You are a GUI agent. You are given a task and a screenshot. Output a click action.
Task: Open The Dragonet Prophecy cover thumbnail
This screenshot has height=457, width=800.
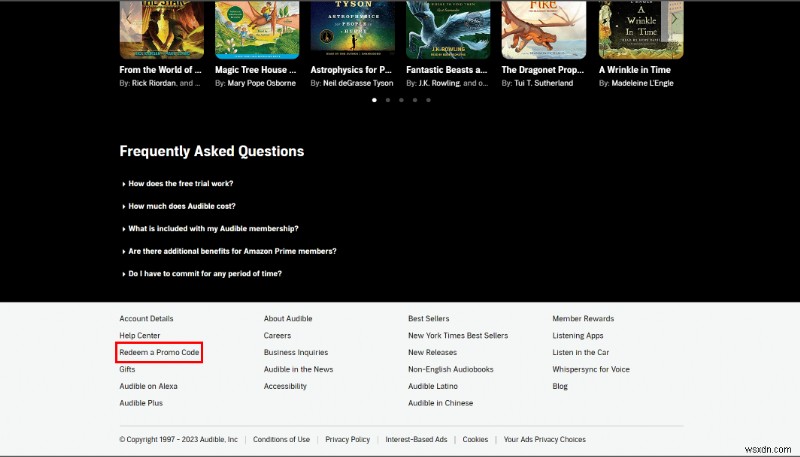tap(544, 30)
